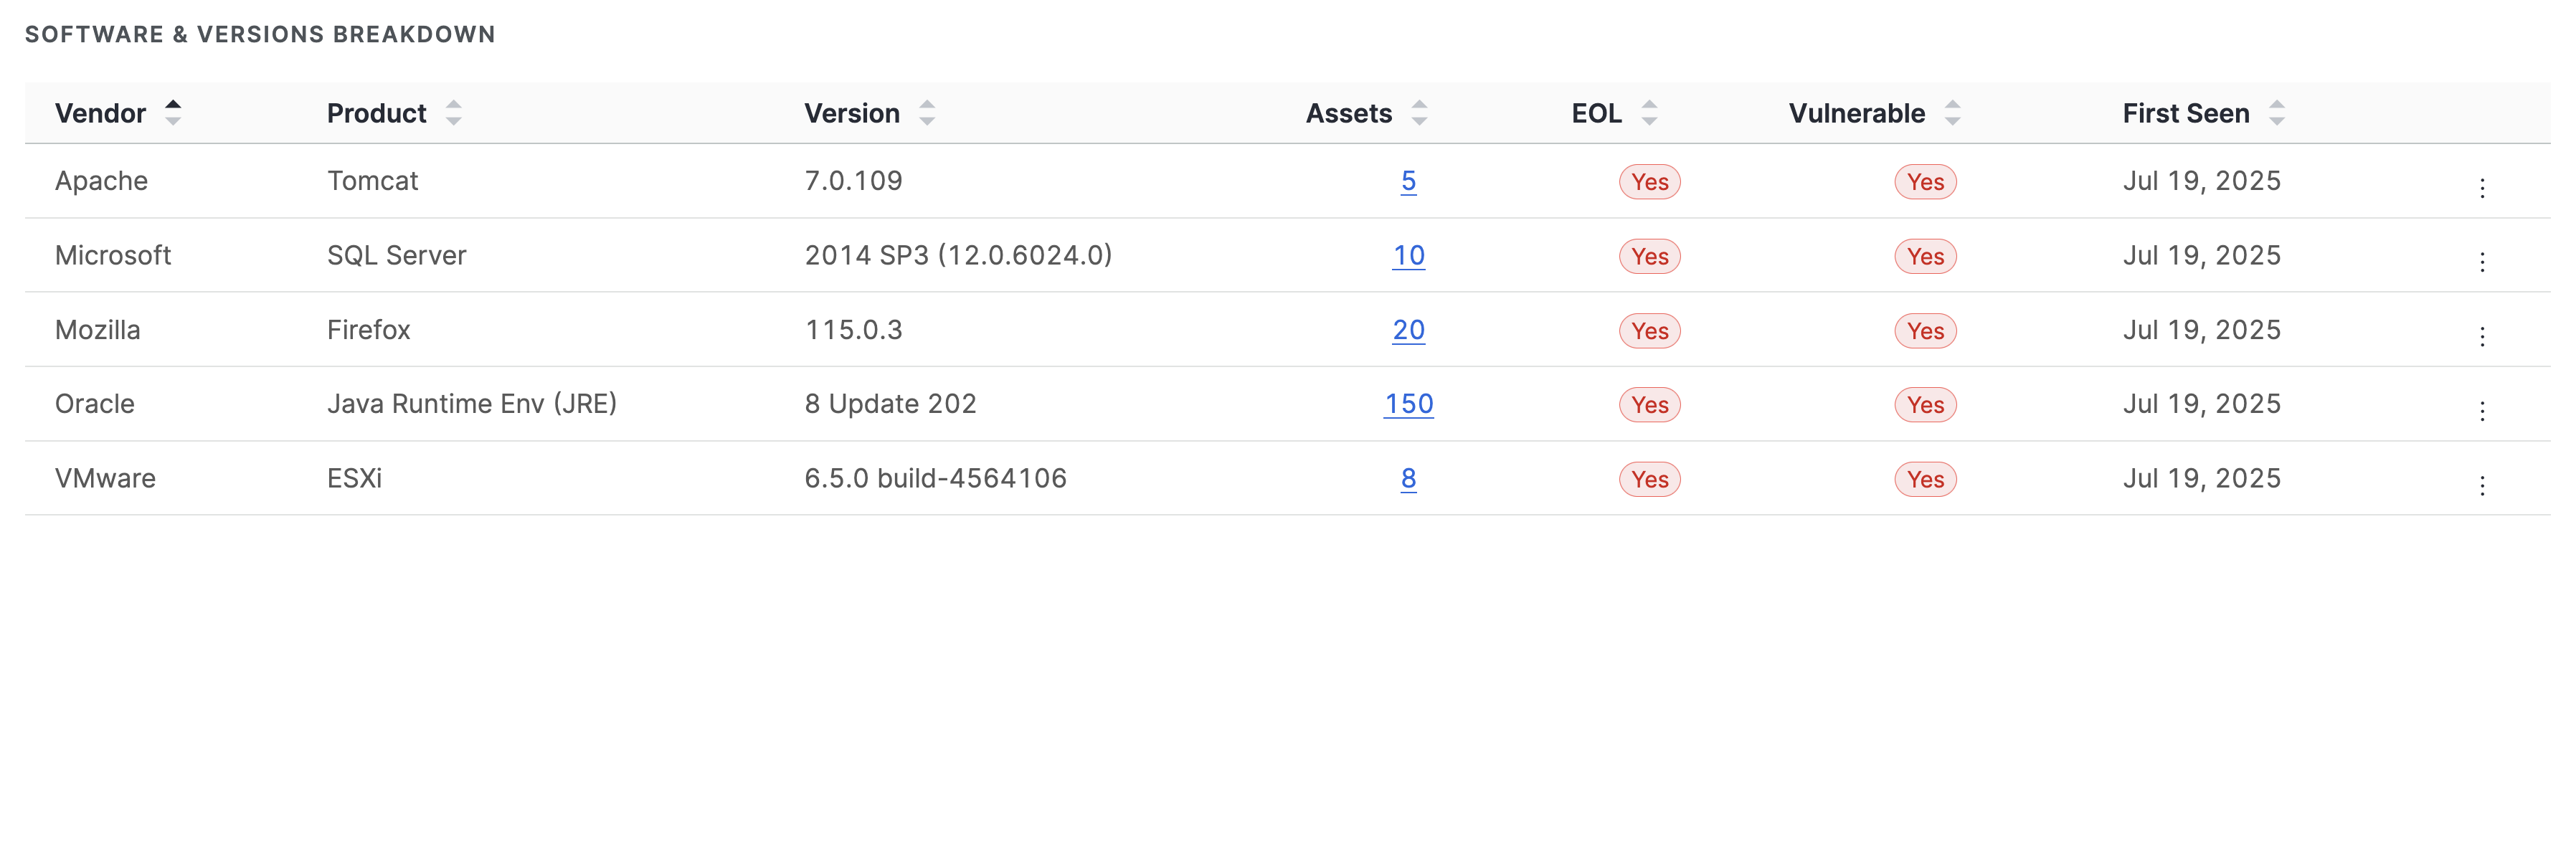
Task: Open kebab menu for Microsoft SQL Server
Action: pos(2481,261)
